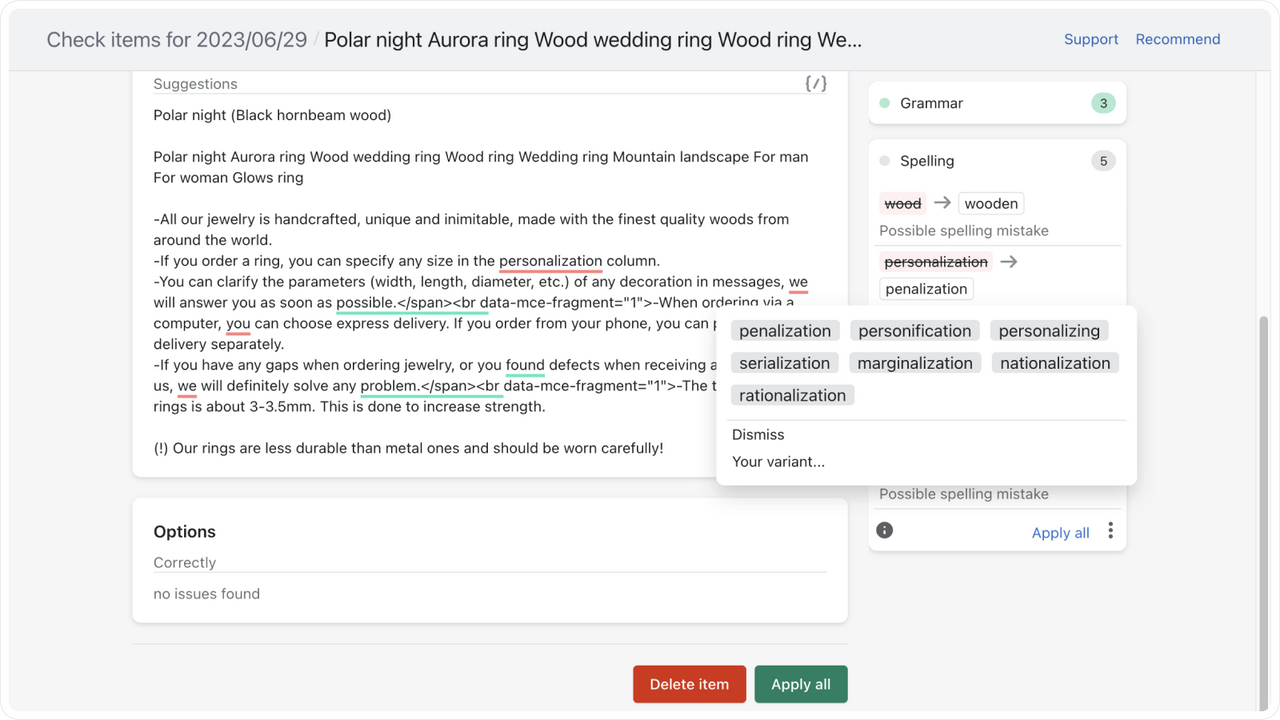Viewport: 1280px width, 720px height.
Task: Apply the 'wooden' replacement
Action: 991,203
